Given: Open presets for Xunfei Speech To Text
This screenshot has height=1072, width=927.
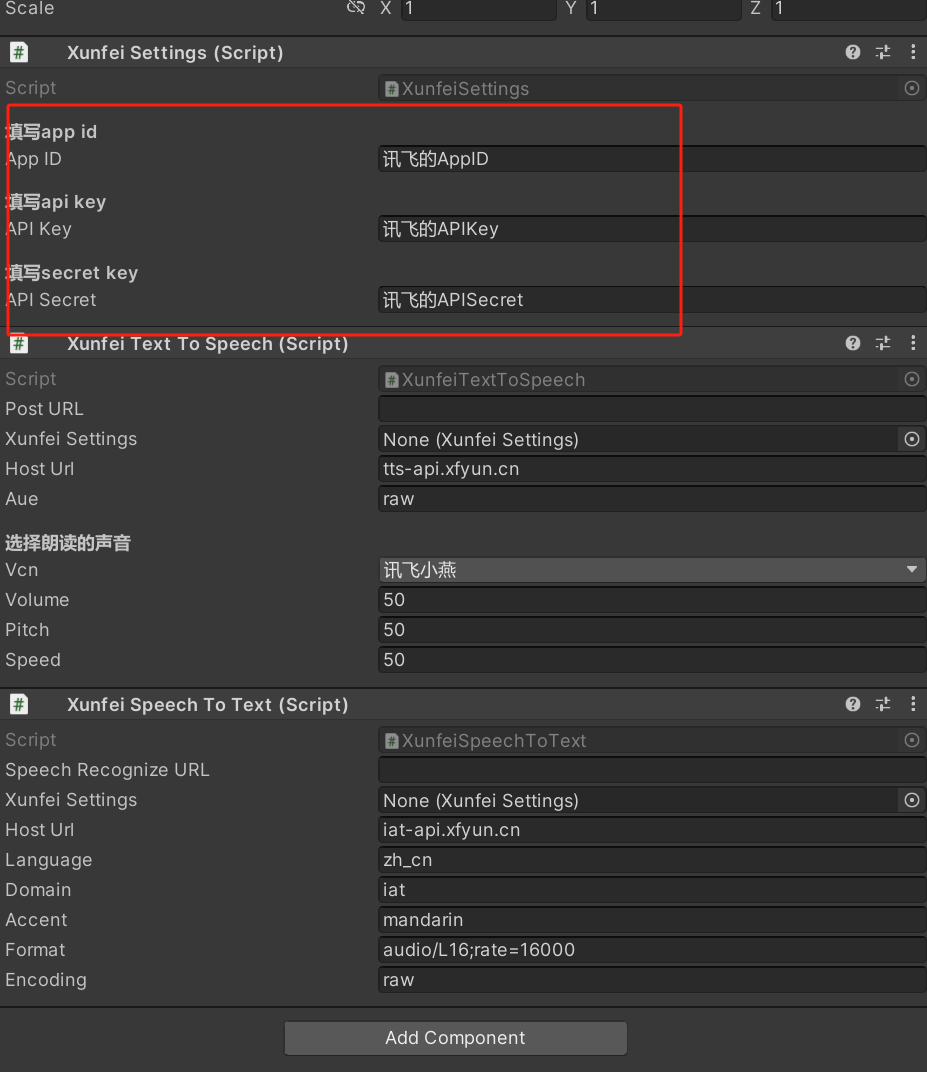Looking at the screenshot, I should (x=883, y=704).
